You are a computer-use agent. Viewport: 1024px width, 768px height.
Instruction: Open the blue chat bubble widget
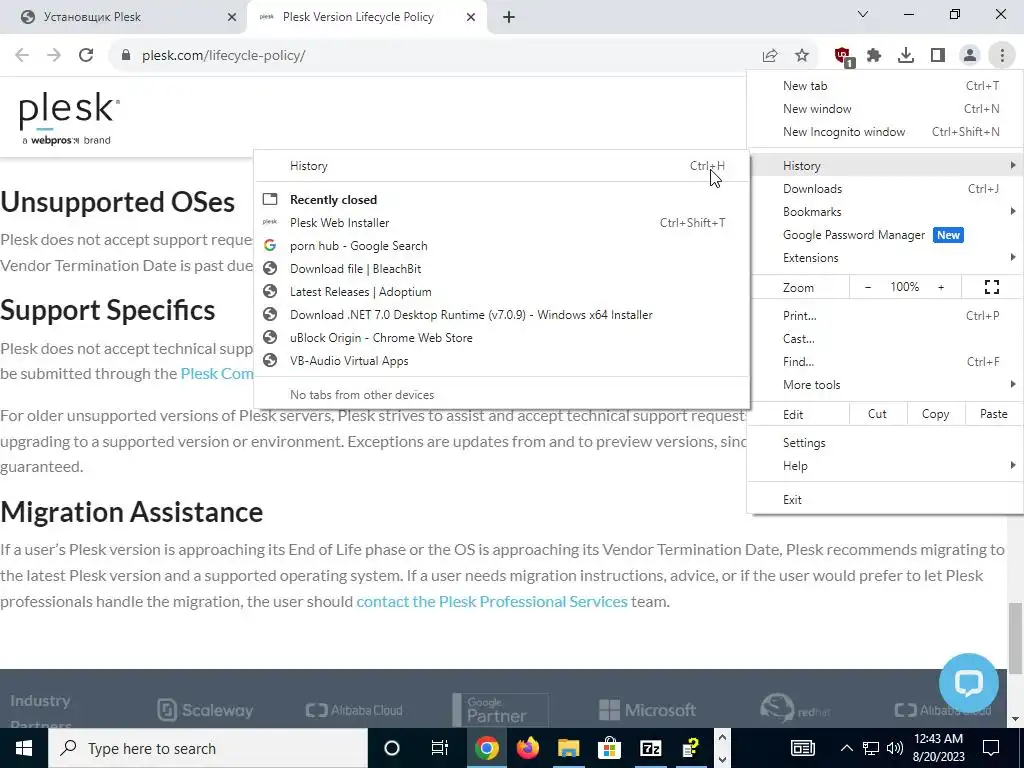(968, 682)
